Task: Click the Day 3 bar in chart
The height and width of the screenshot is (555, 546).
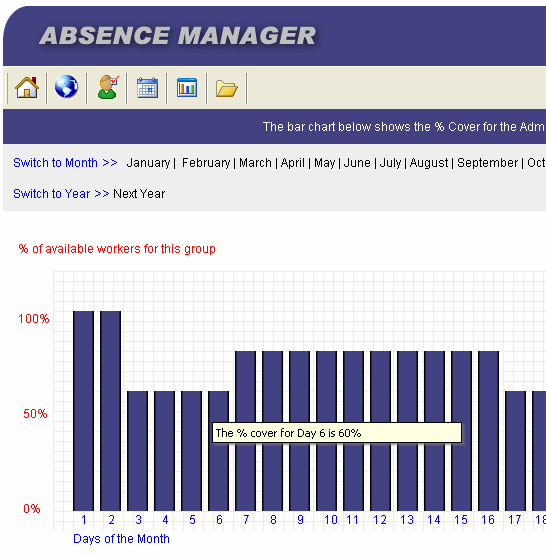Action: point(138,451)
